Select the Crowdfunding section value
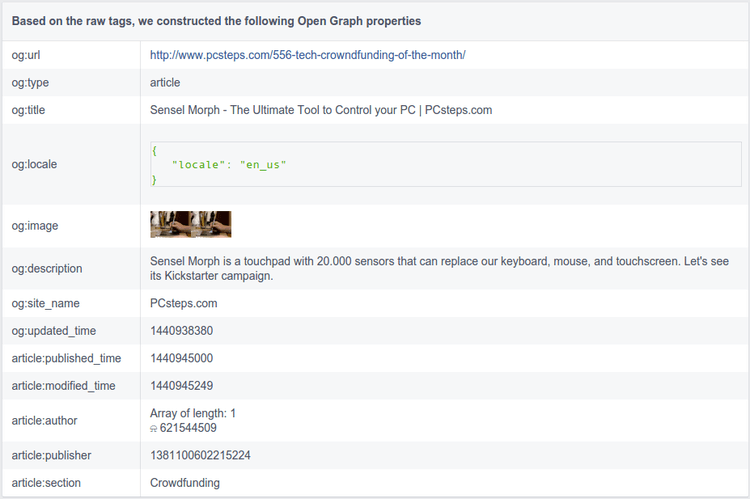750x499 pixels. coord(185,483)
